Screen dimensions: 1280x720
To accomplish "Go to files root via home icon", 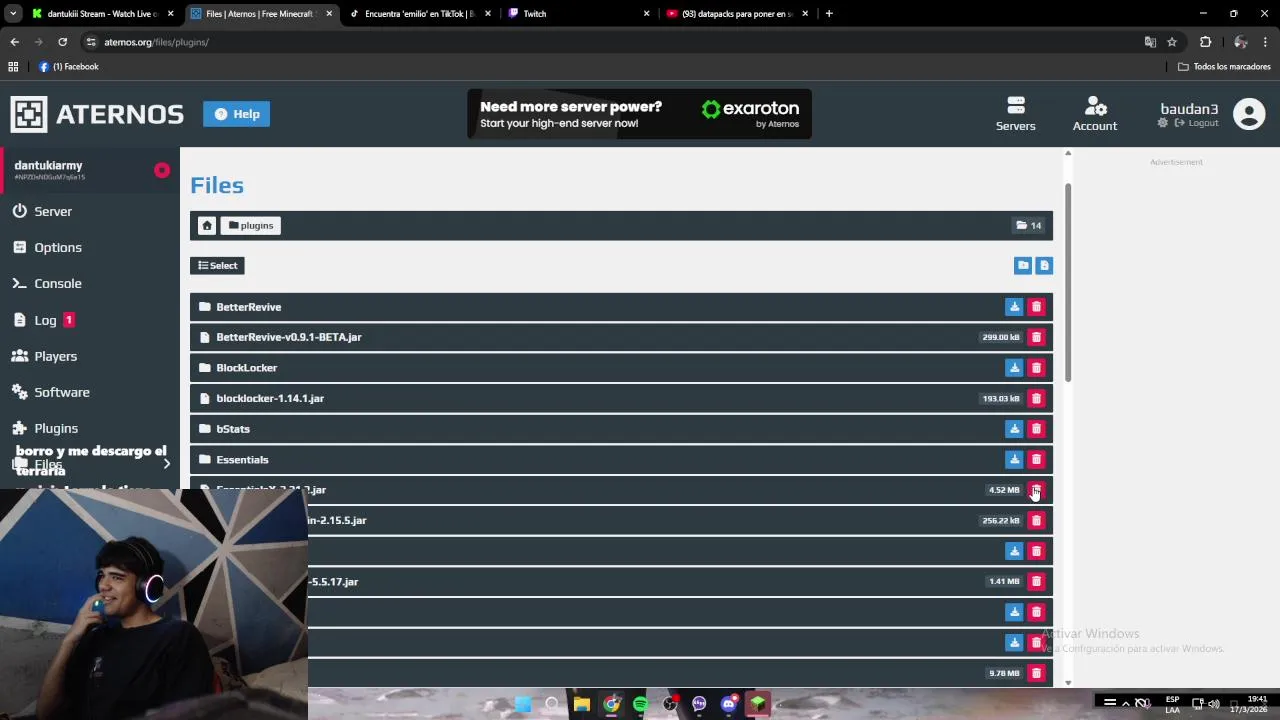I will 207,225.
